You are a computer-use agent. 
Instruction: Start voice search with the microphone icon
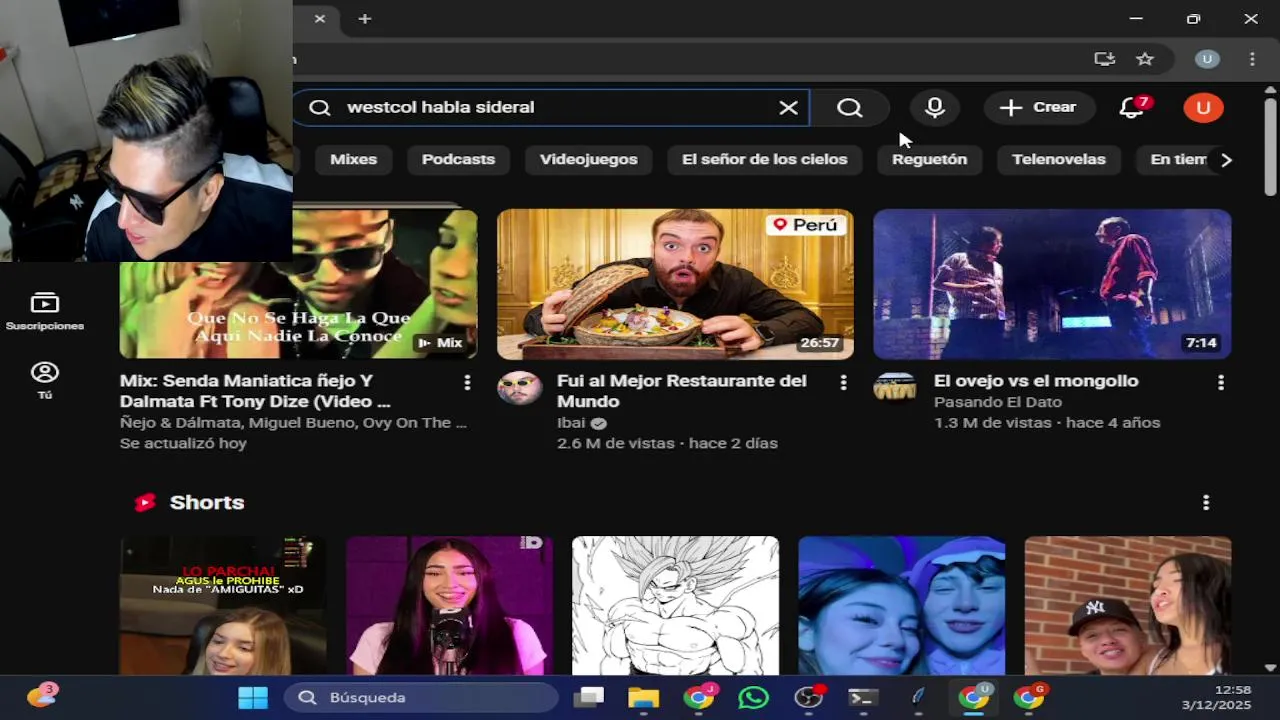935,108
